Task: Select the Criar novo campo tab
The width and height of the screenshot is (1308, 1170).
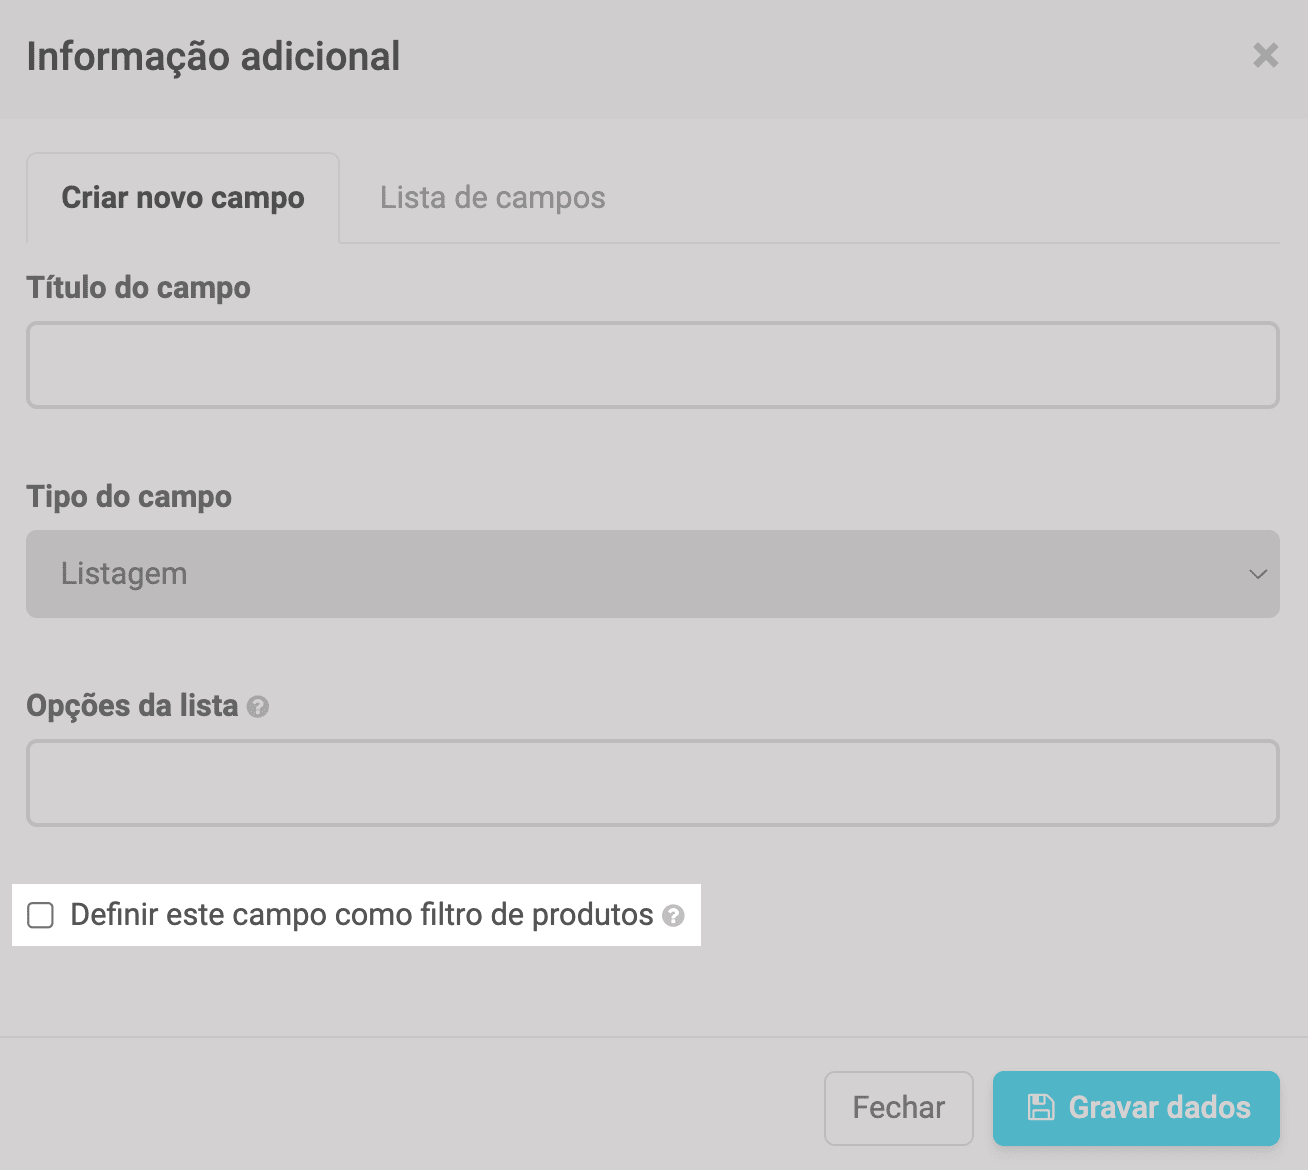Action: click(x=183, y=198)
